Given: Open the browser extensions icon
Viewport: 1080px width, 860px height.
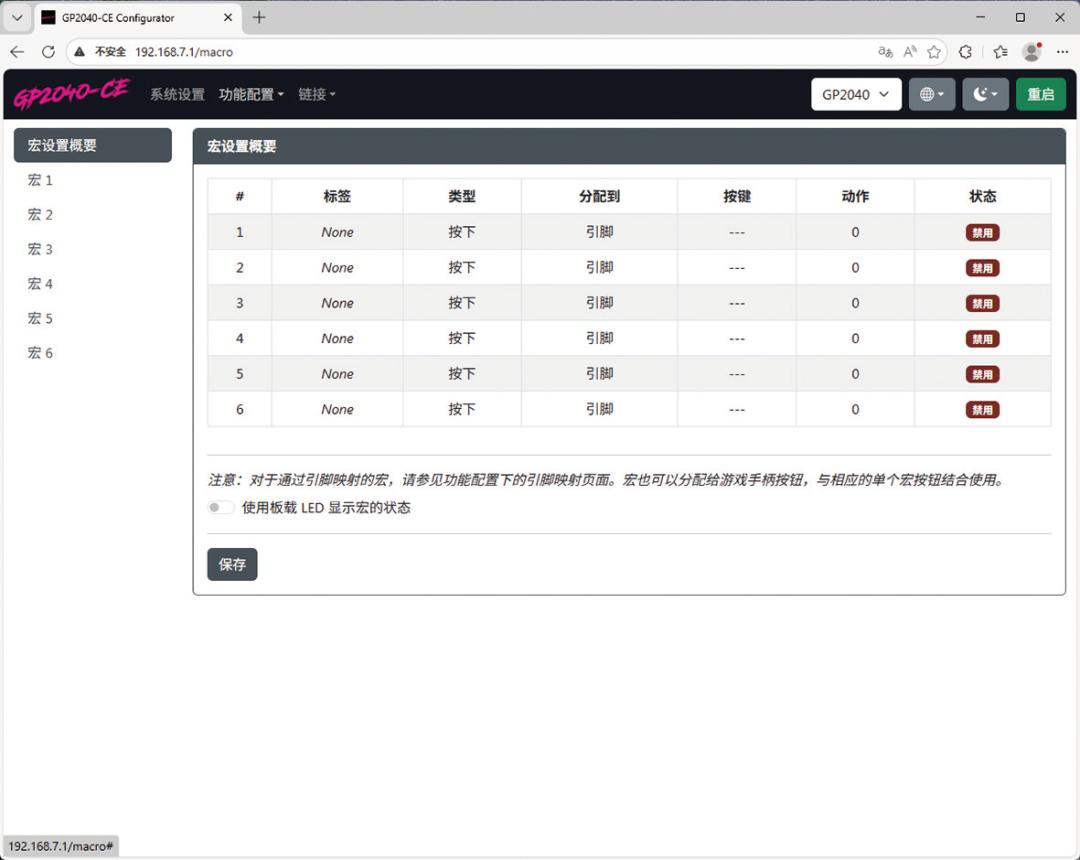Looking at the screenshot, I should tap(966, 52).
